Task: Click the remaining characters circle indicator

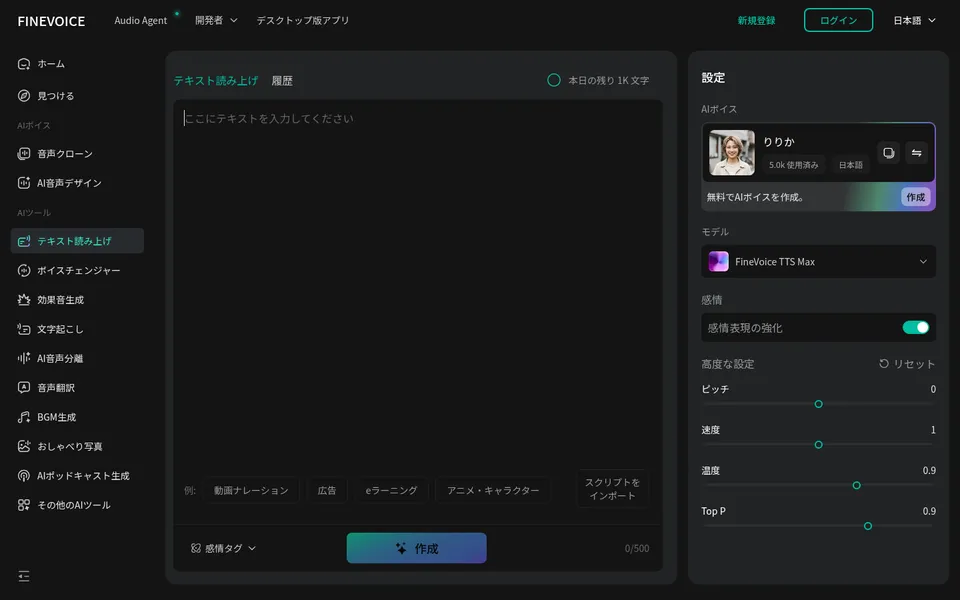Action: (x=554, y=80)
